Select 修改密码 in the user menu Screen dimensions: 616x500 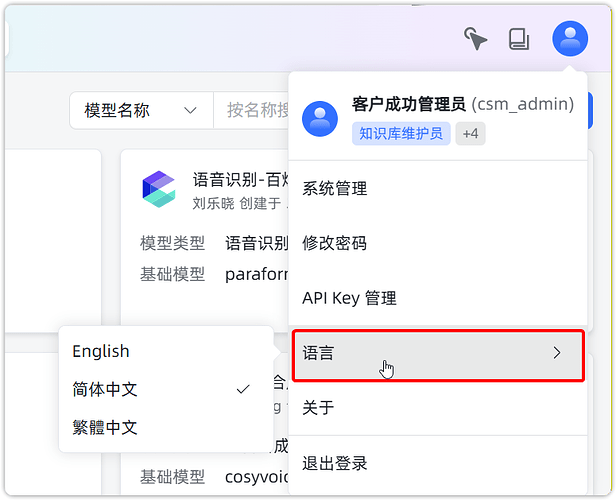[335, 243]
